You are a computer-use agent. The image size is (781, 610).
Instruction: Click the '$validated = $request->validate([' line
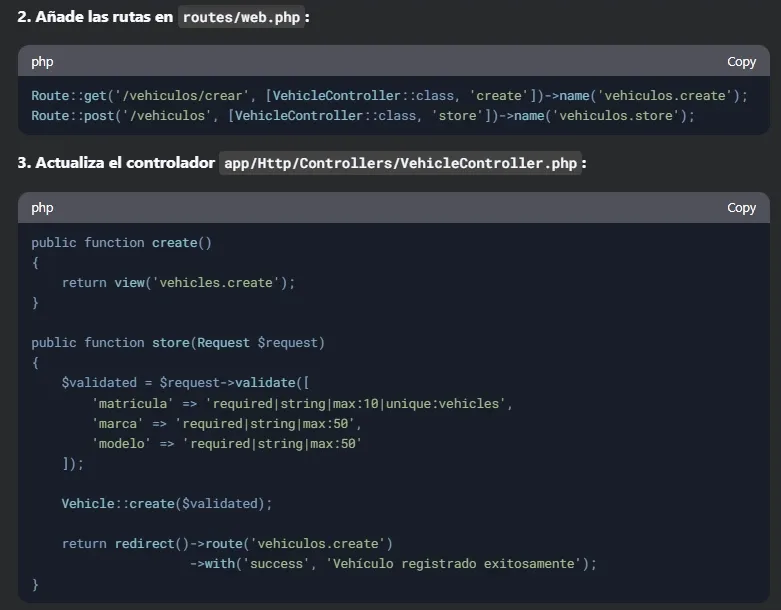(x=185, y=383)
